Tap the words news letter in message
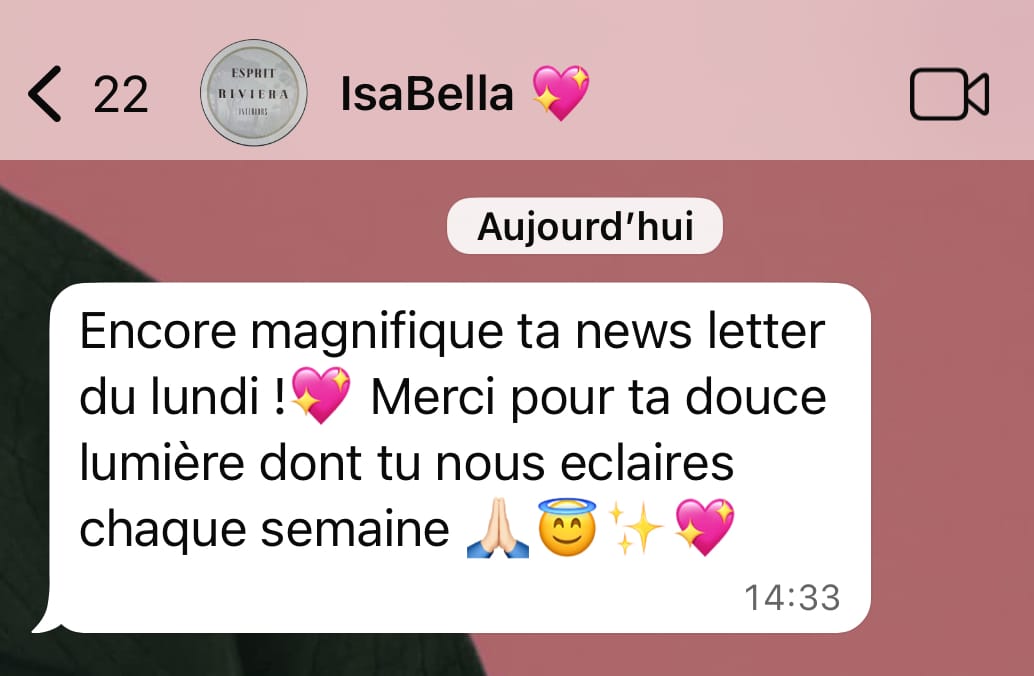1034x676 pixels. click(x=700, y=331)
